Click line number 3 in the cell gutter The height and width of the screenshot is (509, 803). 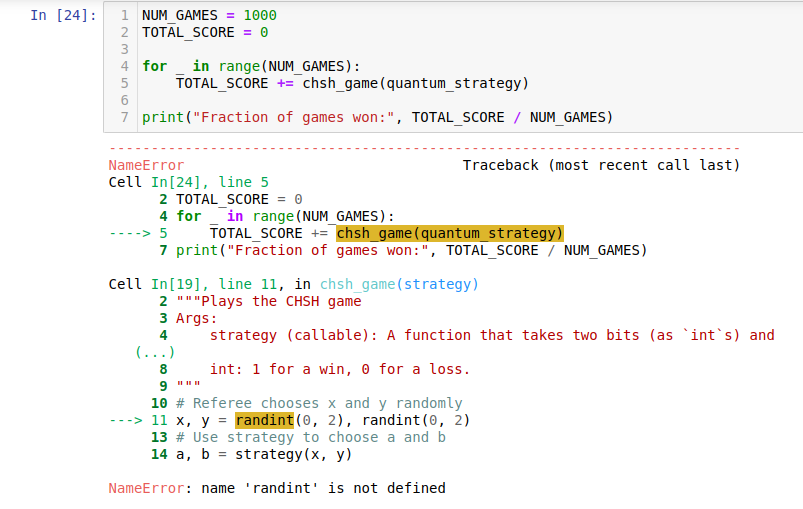coord(124,49)
